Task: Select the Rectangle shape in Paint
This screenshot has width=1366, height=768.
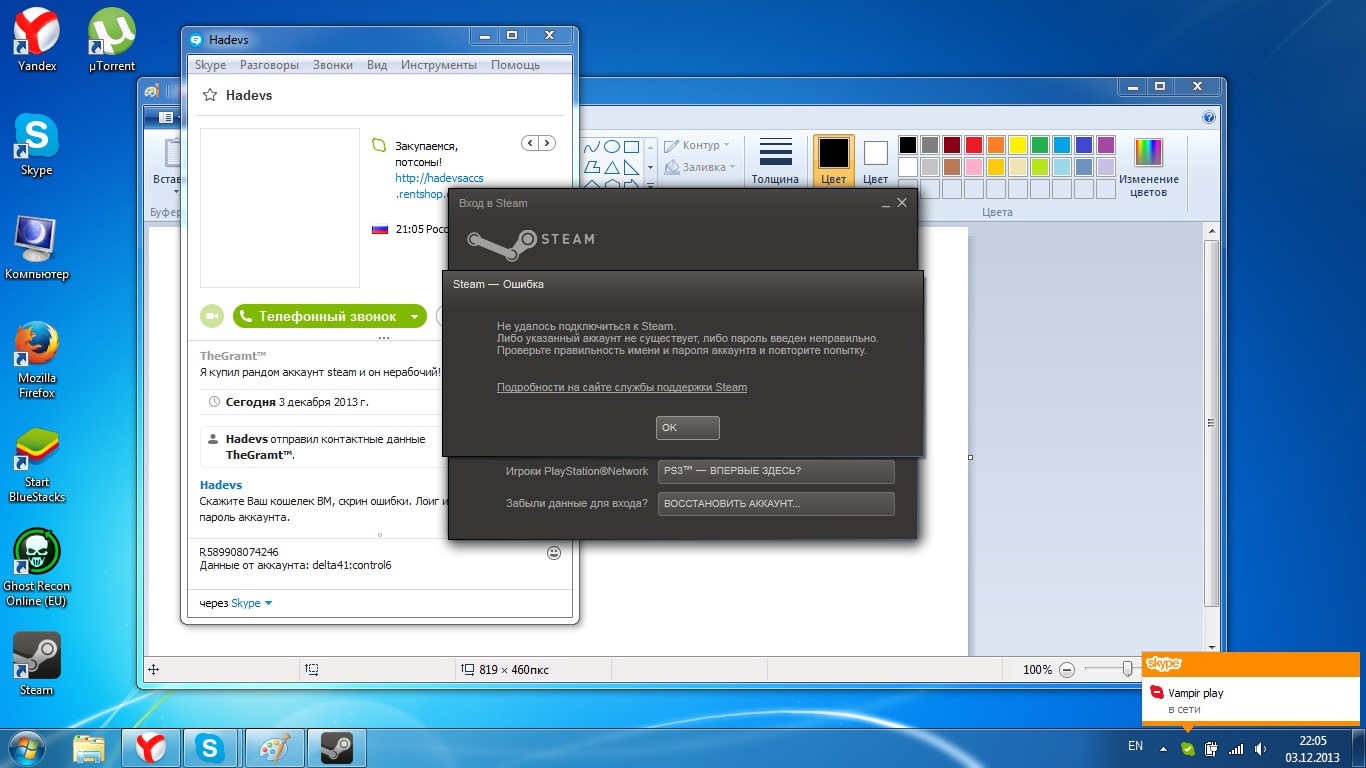Action: [x=631, y=146]
